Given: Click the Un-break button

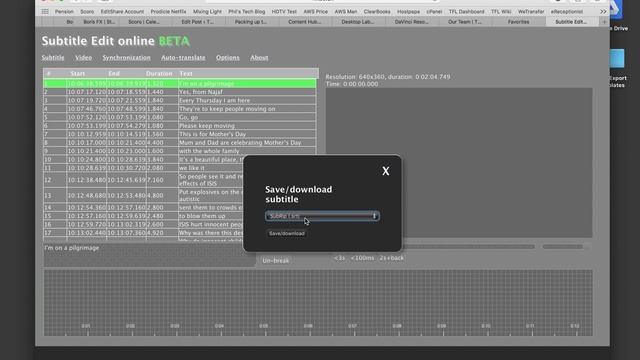Looking at the screenshot, I should (x=276, y=260).
